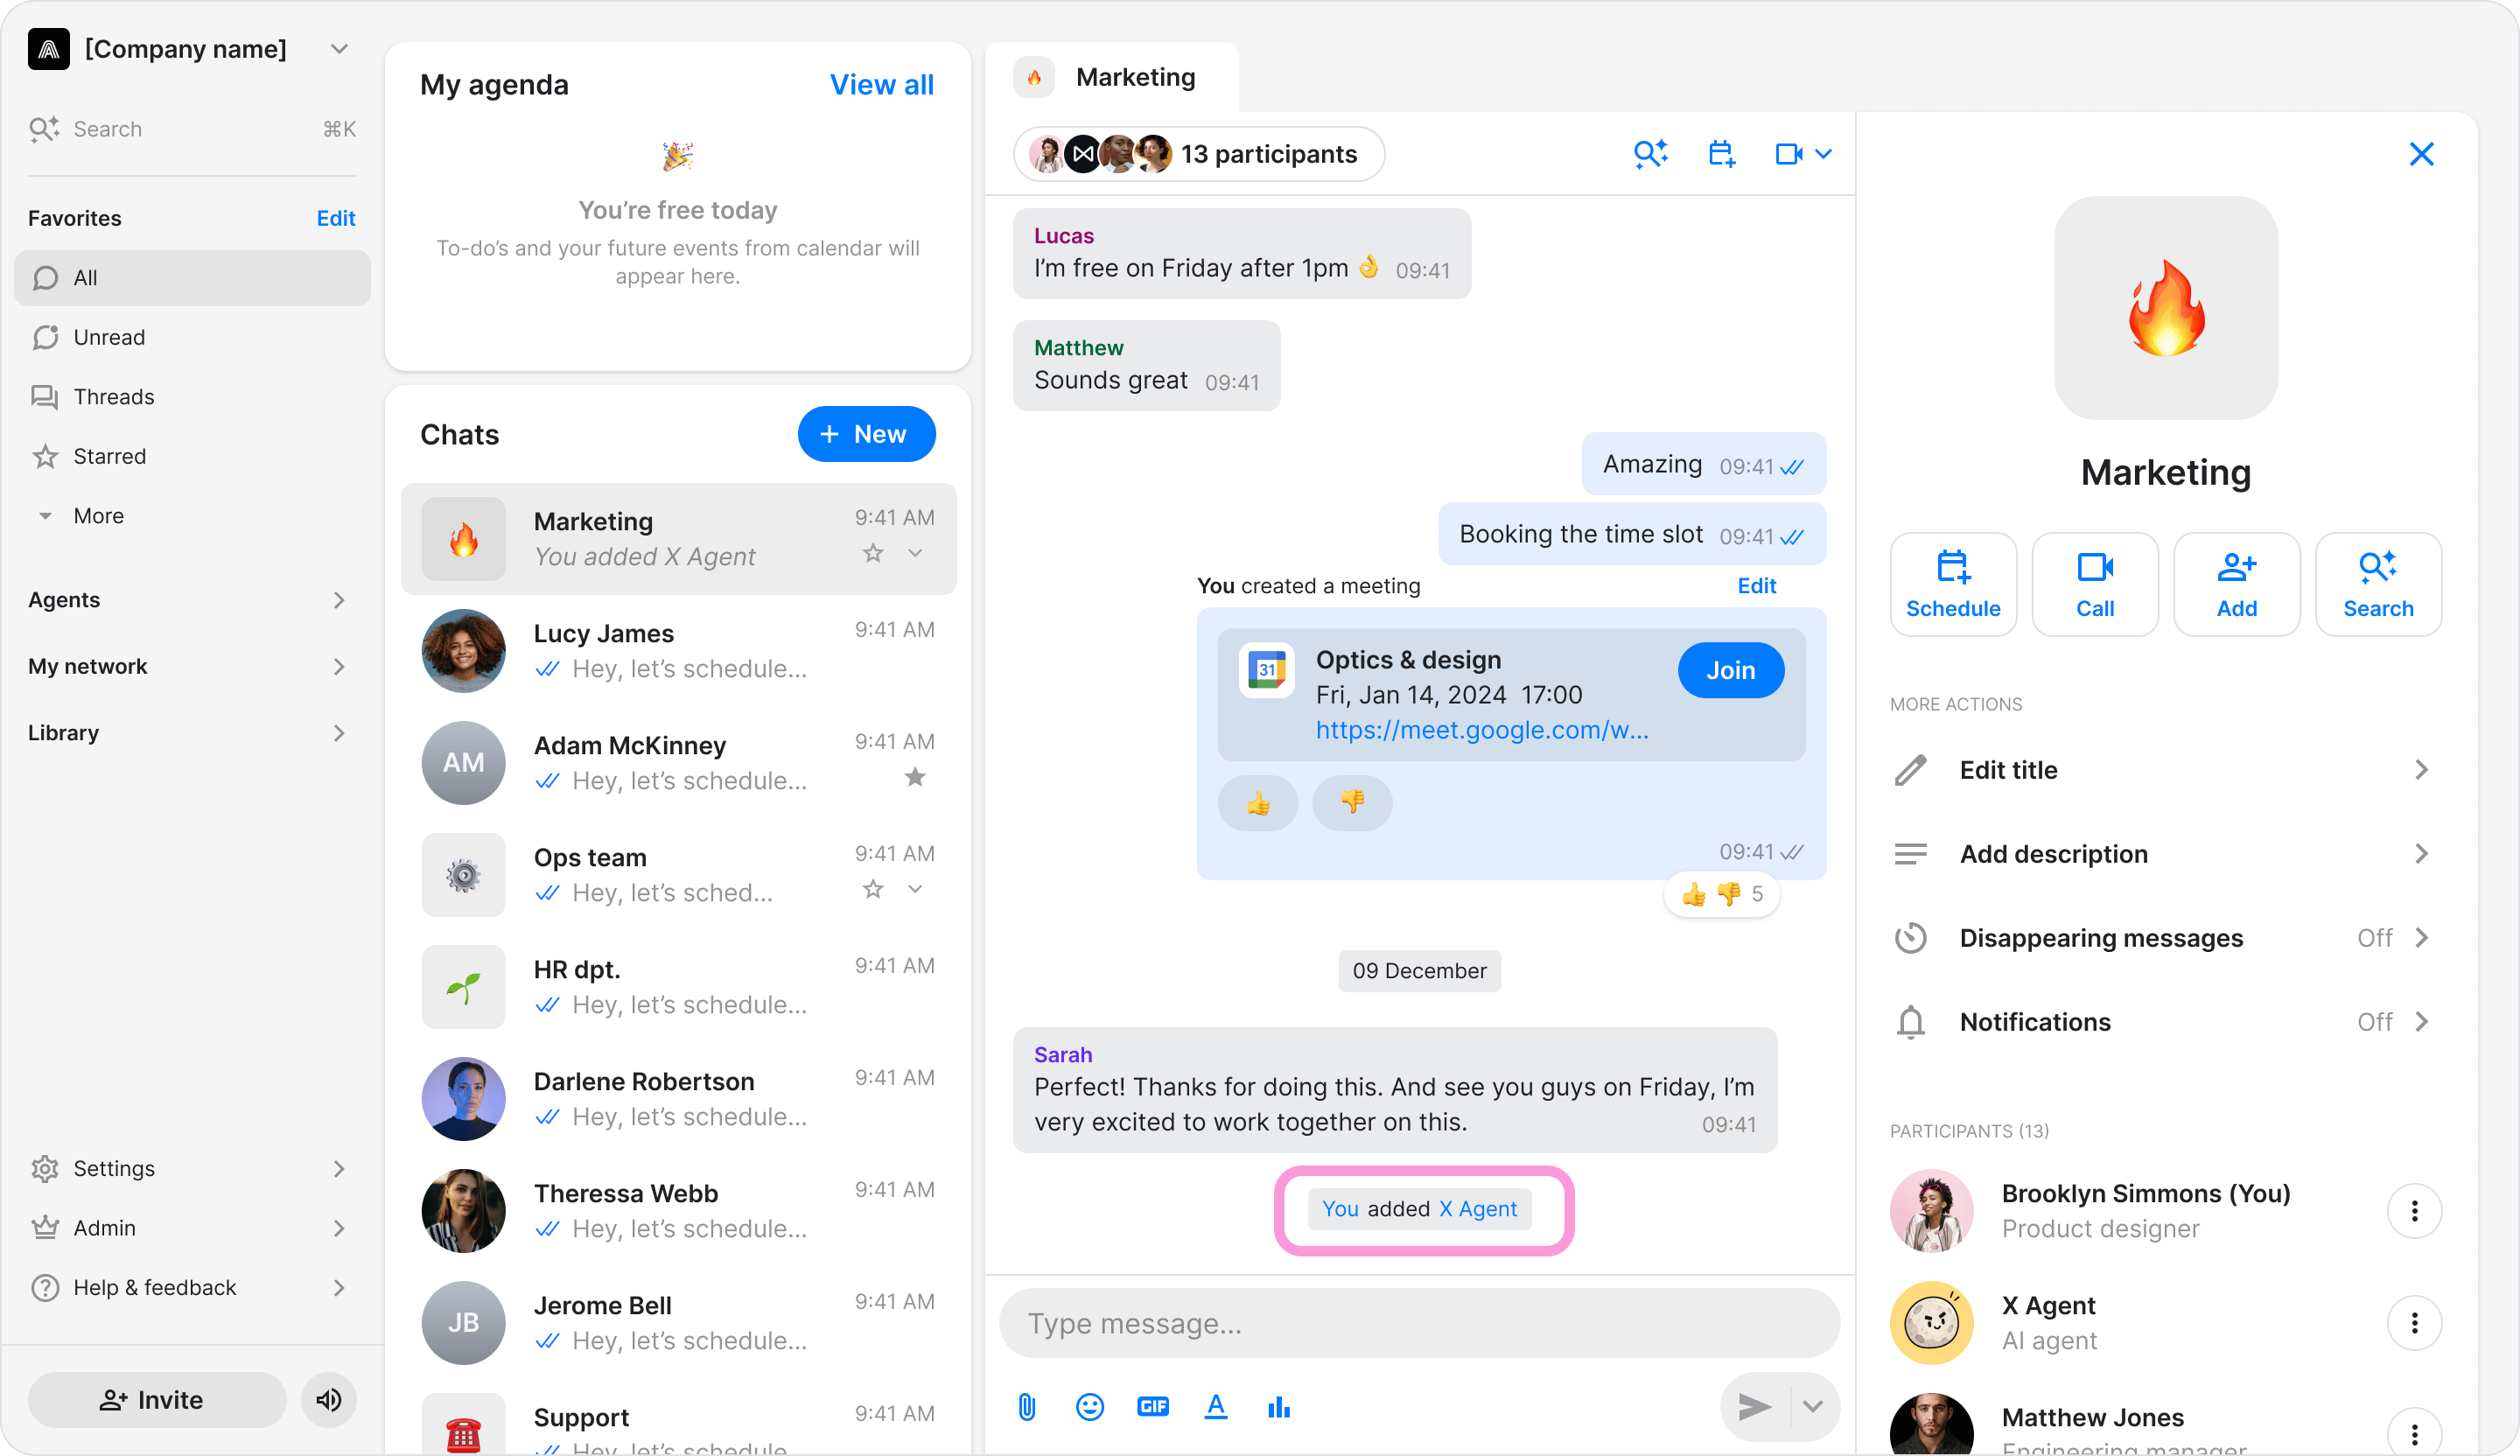Open Help & feedback
The height and width of the screenshot is (1456, 2520).
(192, 1287)
